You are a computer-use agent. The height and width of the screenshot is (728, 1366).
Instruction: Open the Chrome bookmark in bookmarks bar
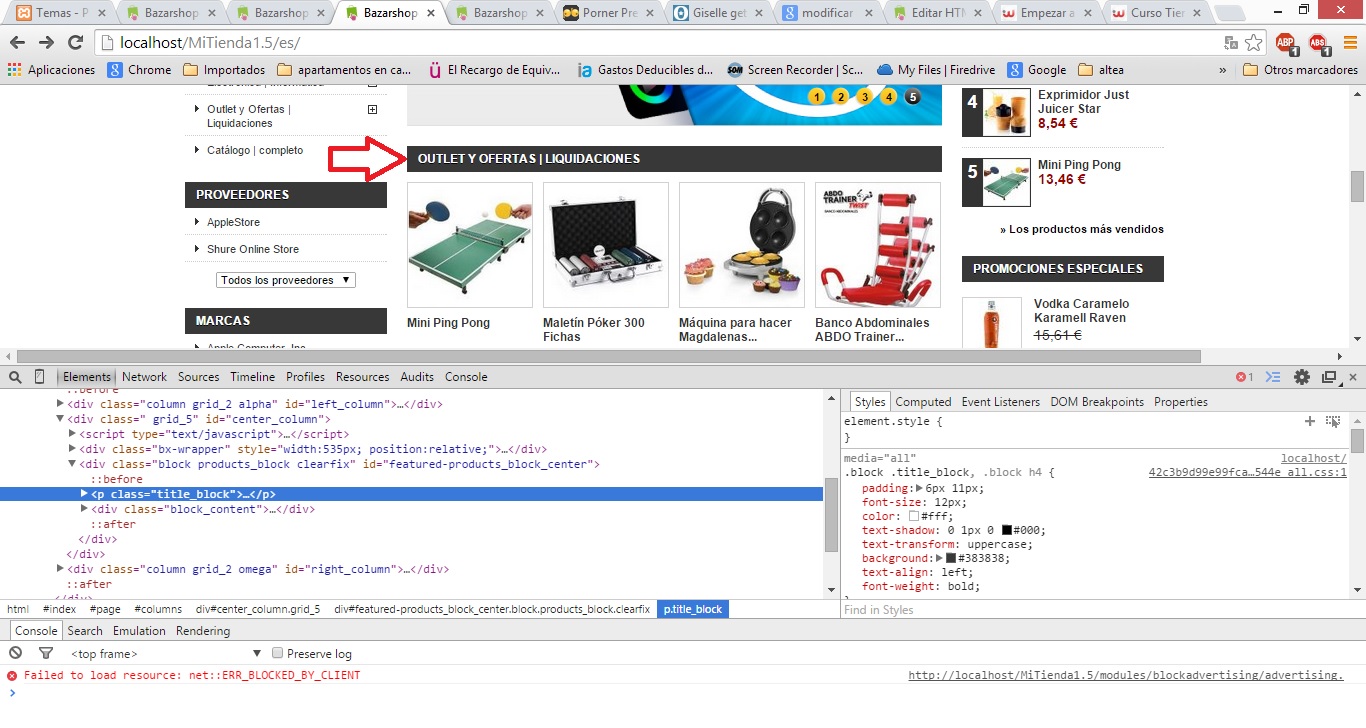(139, 70)
